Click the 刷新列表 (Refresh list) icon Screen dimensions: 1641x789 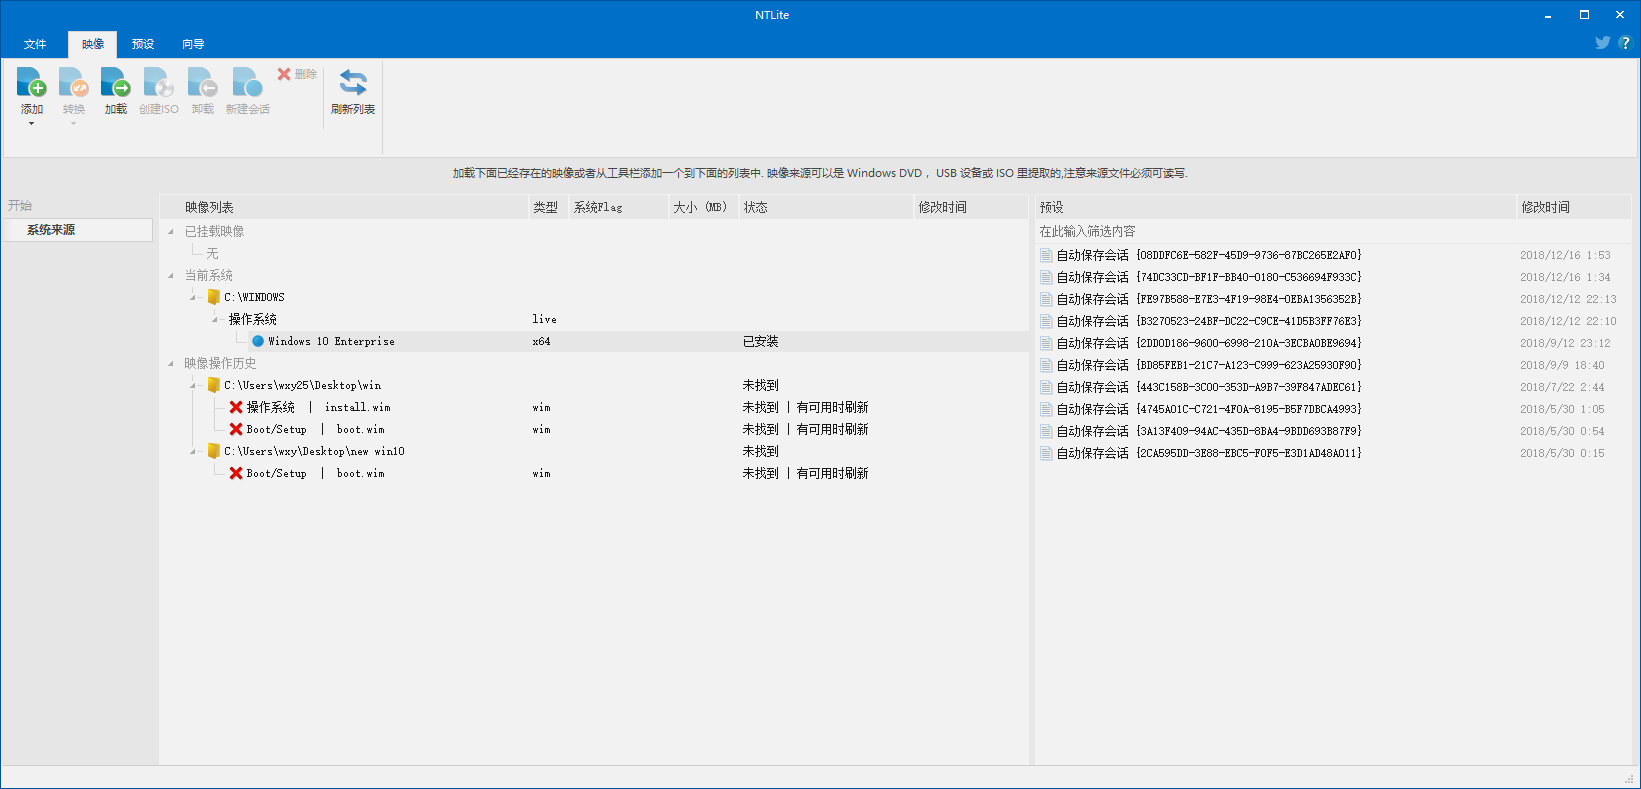[353, 84]
